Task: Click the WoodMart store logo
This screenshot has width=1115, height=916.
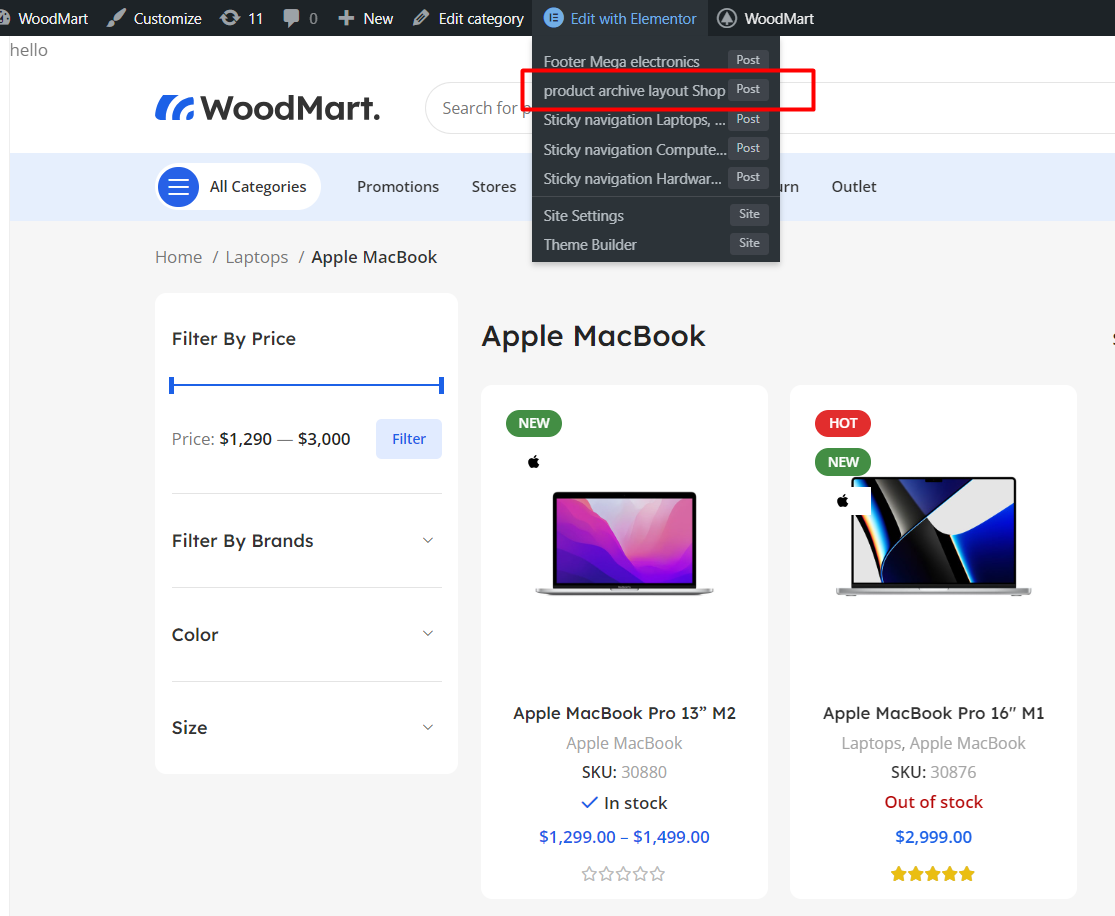Action: pos(267,108)
